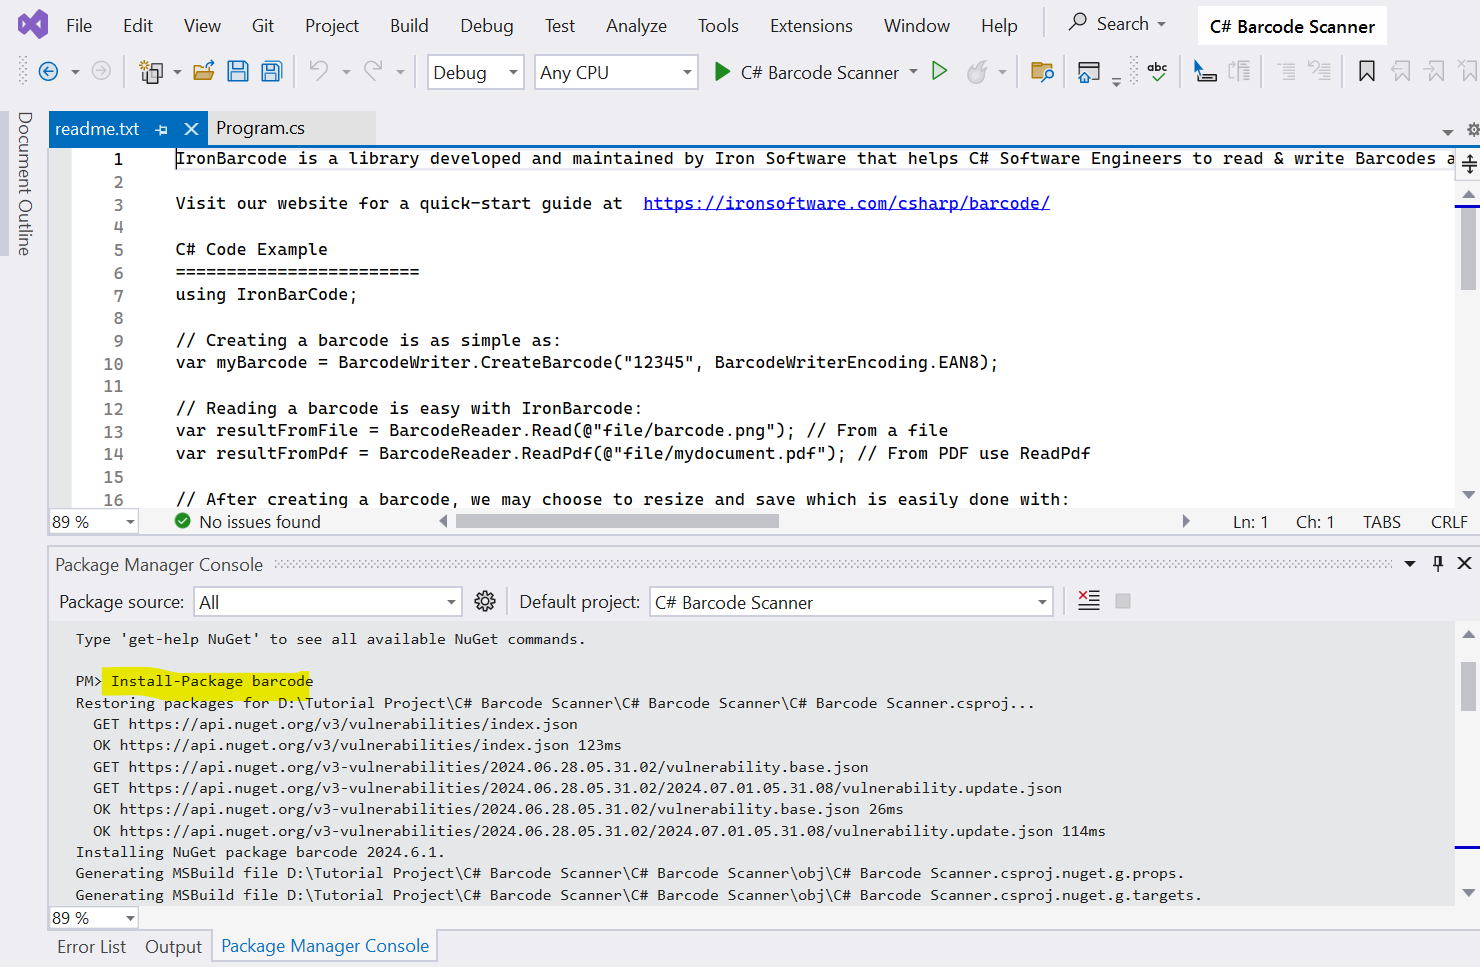1480x967 pixels.
Task: Open the Extensions menu
Action: (x=811, y=25)
